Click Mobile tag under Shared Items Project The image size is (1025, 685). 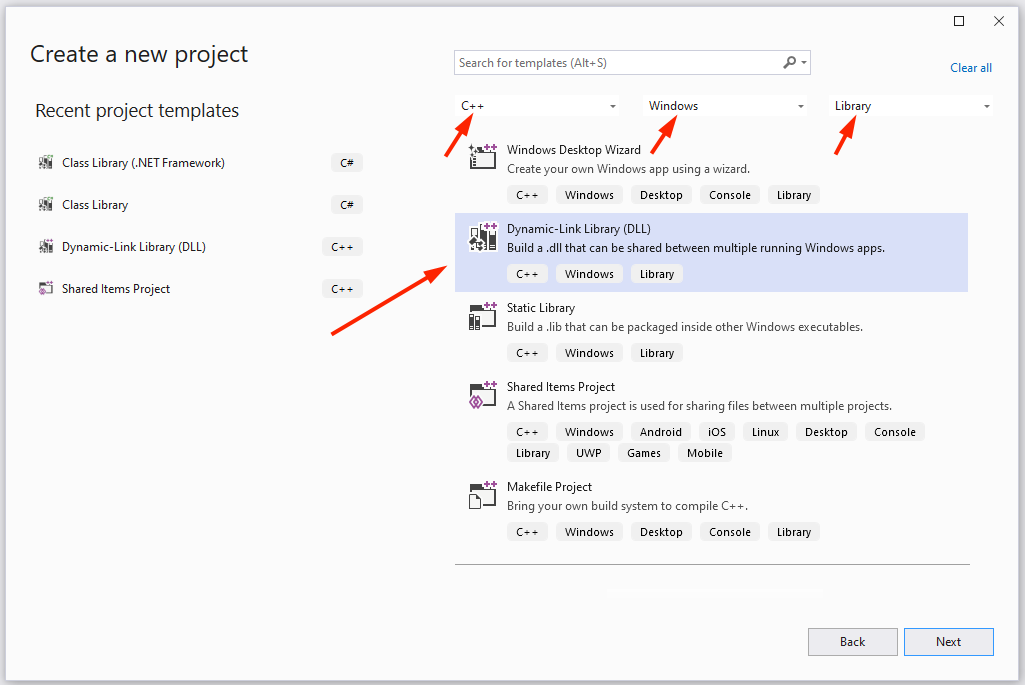click(705, 453)
